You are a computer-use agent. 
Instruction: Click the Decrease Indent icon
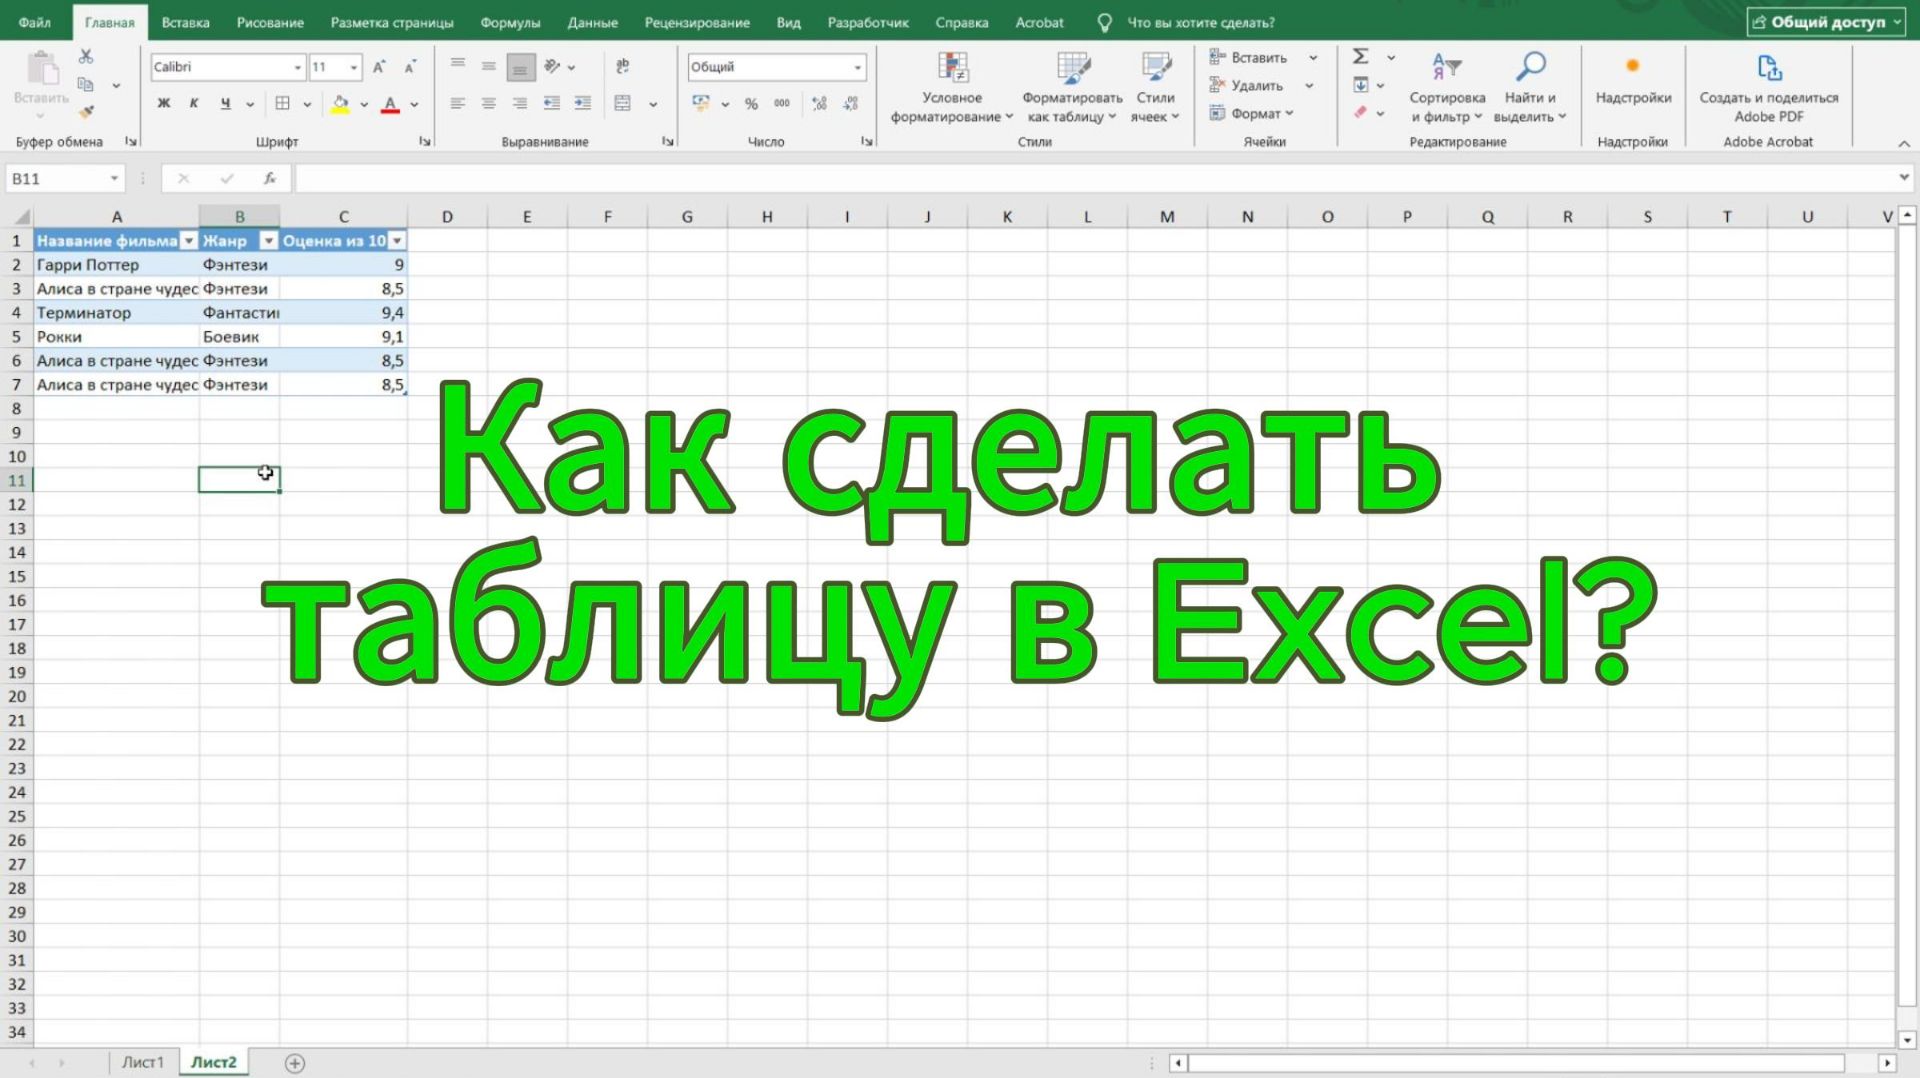(x=552, y=103)
